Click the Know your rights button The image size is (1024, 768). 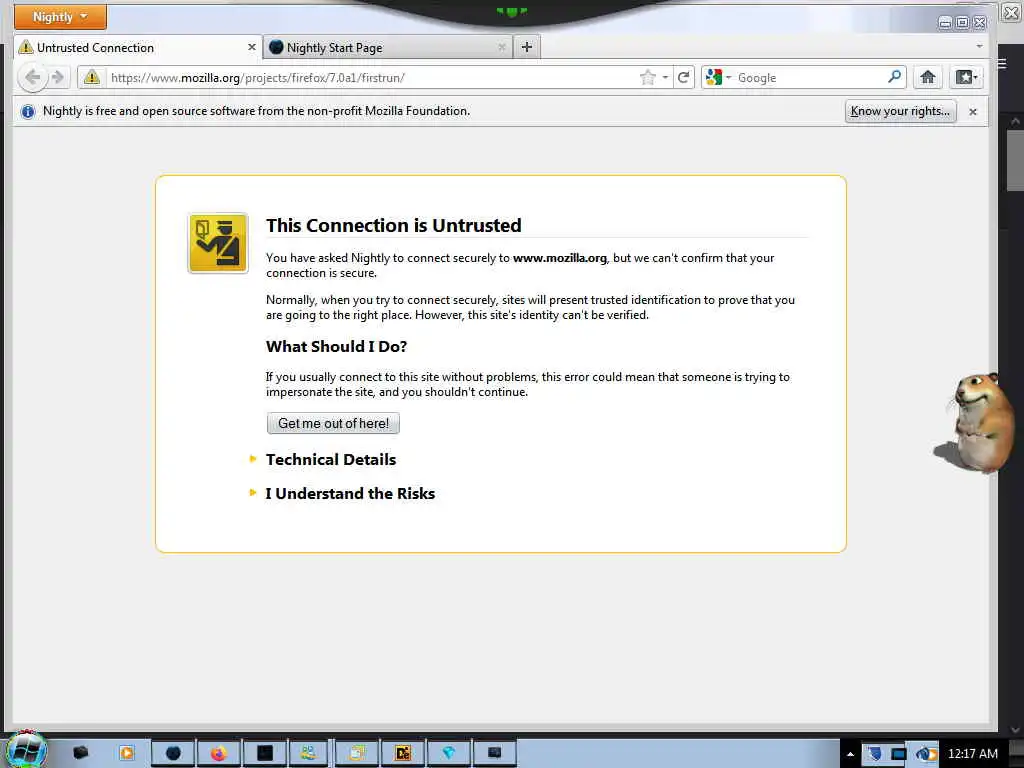click(x=900, y=111)
